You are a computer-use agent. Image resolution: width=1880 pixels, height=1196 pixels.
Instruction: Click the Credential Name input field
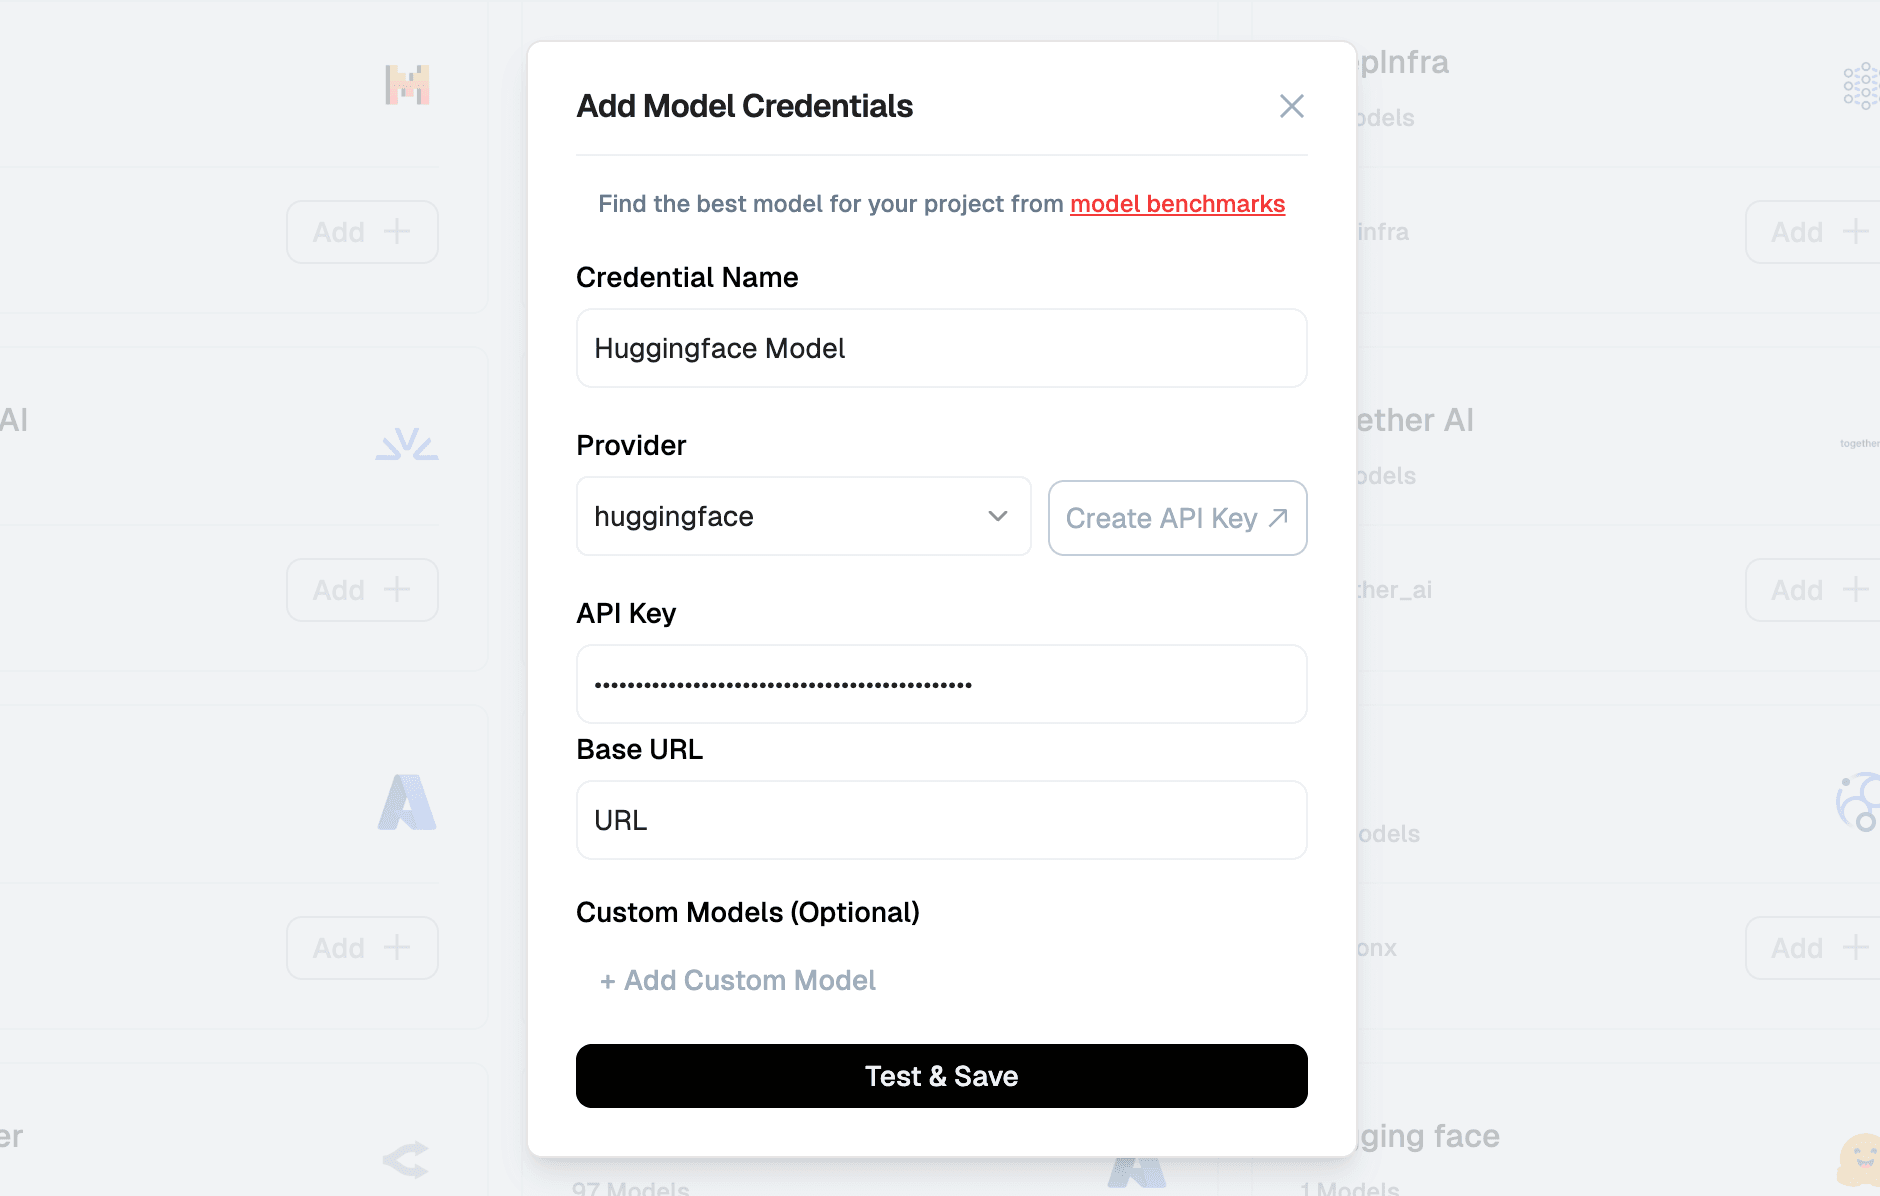941,348
